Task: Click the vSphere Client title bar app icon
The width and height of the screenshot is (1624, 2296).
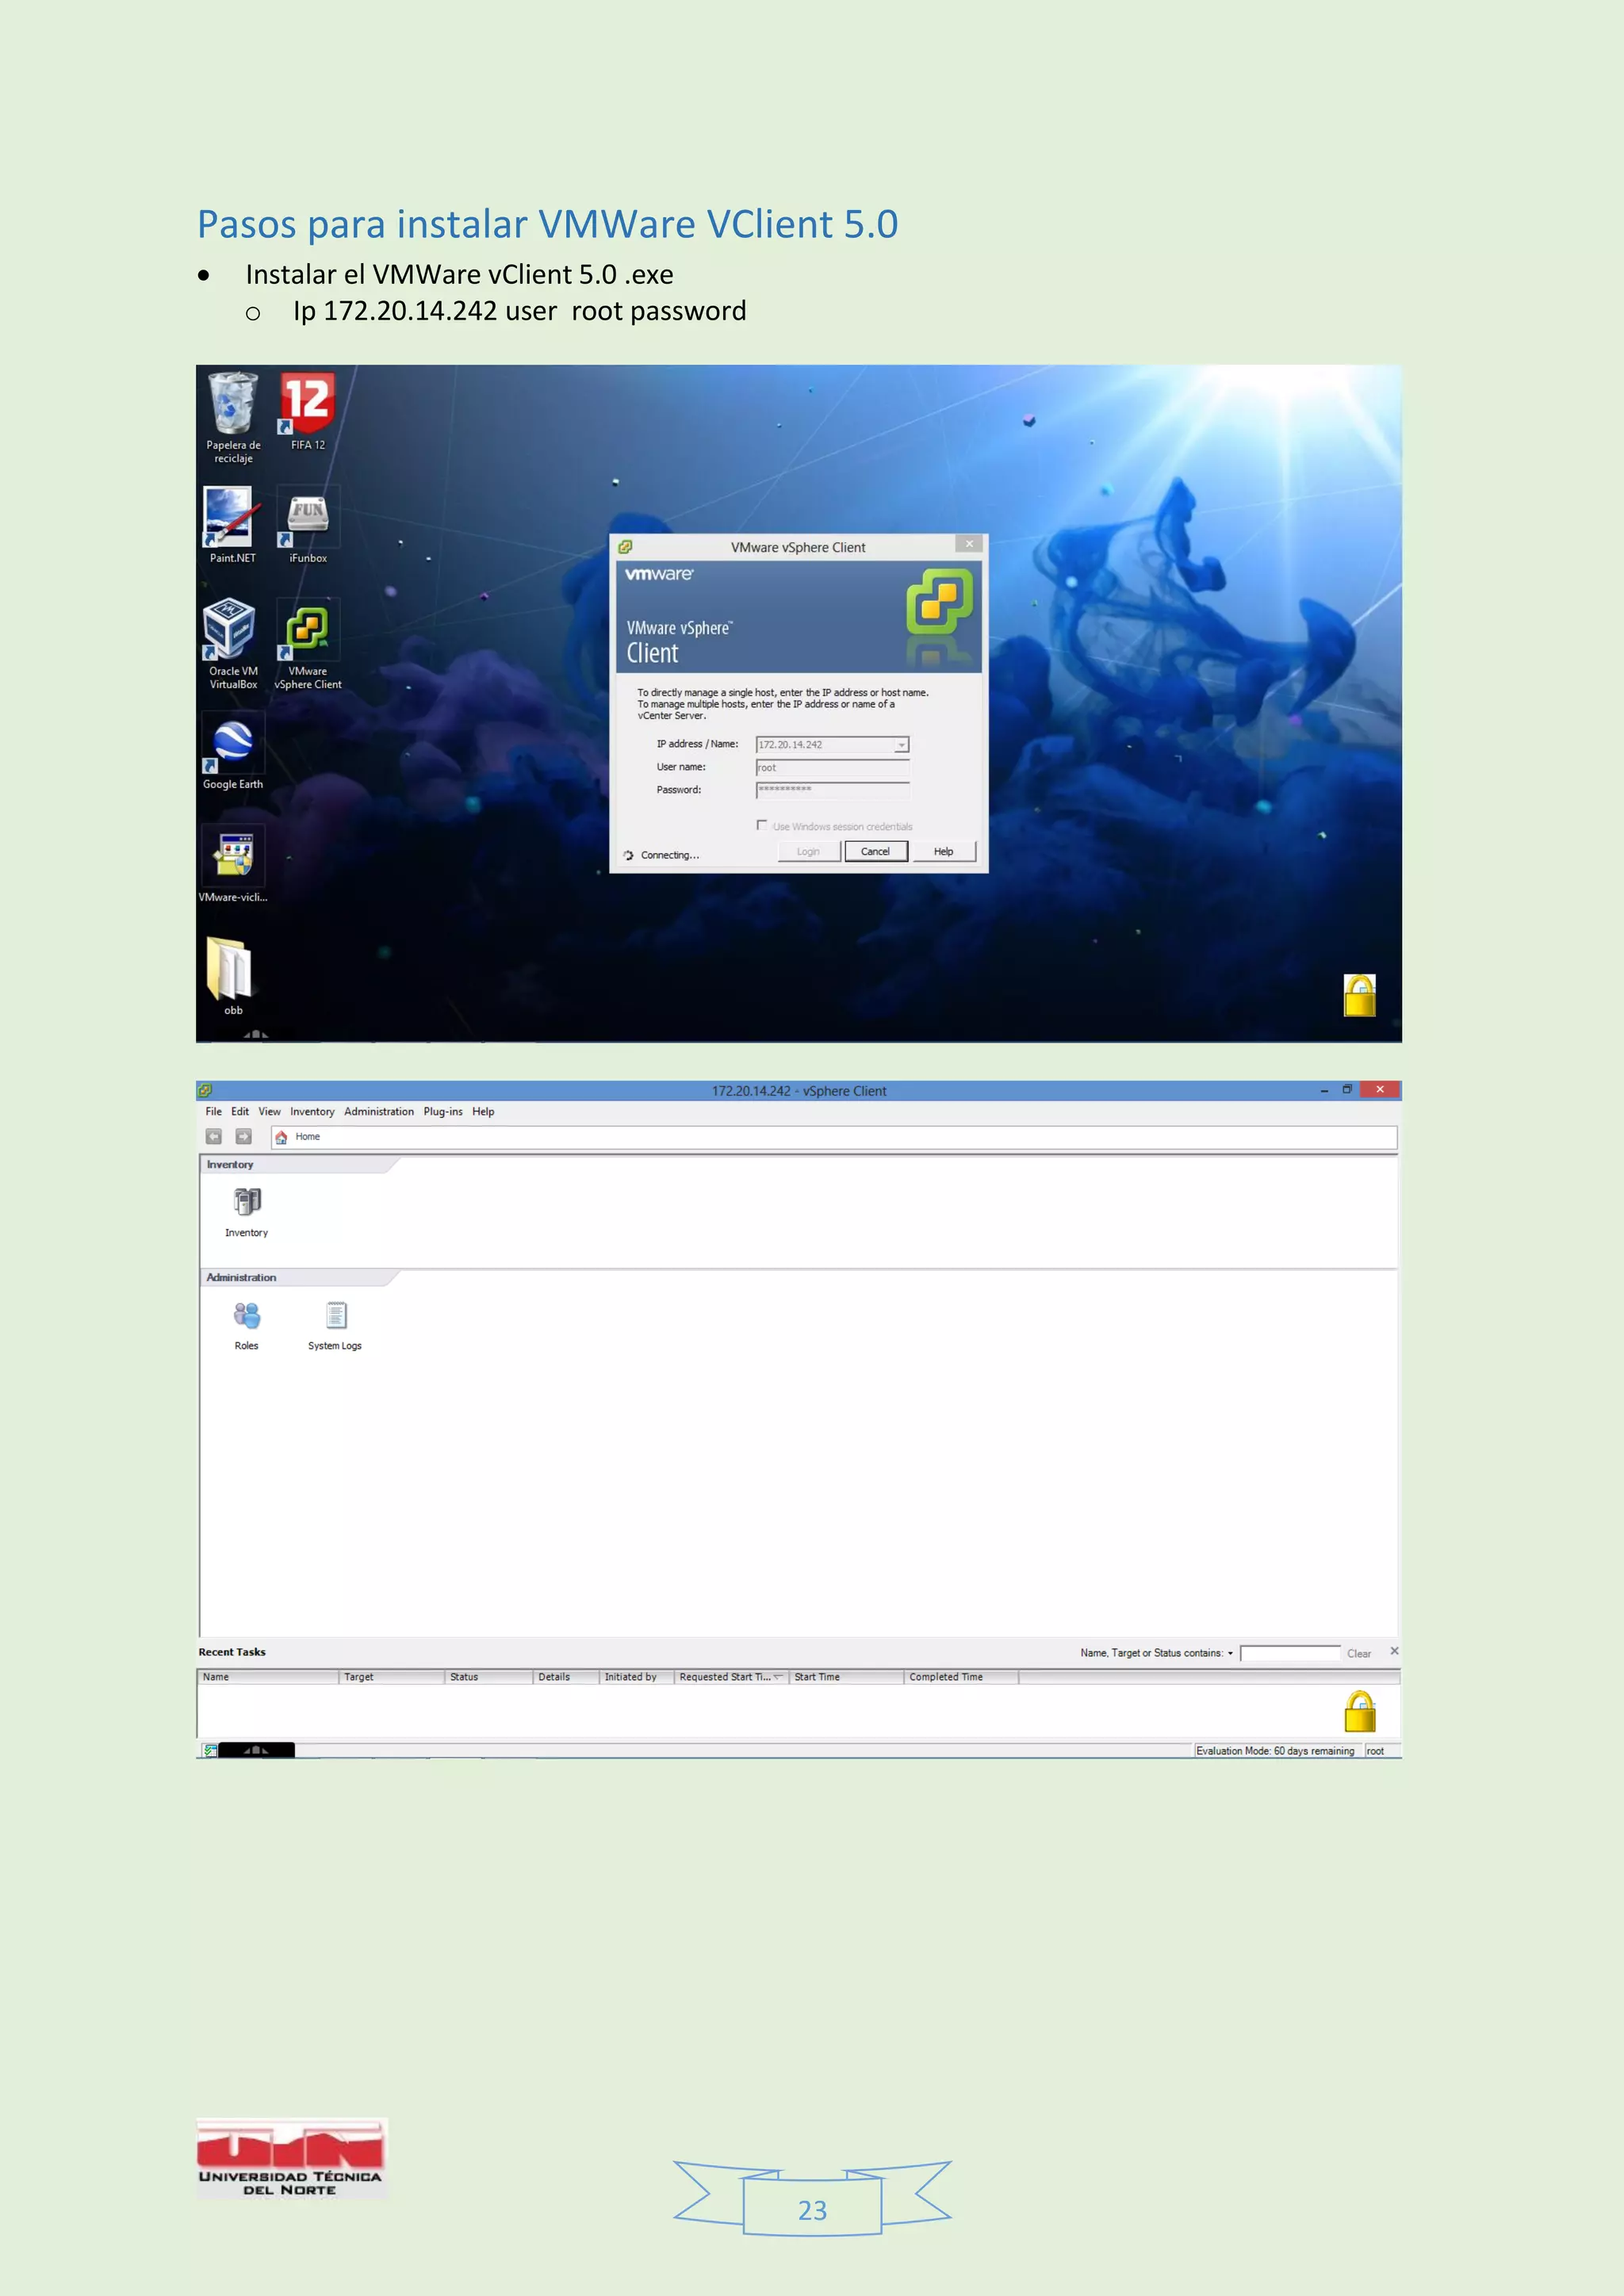Action: point(205,1090)
